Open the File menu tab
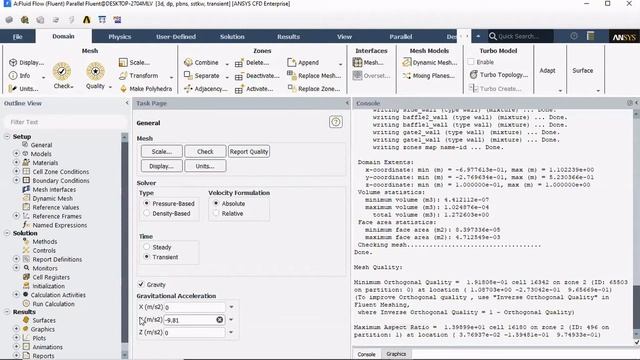Screen dimensions: 640x360 point(18,36)
